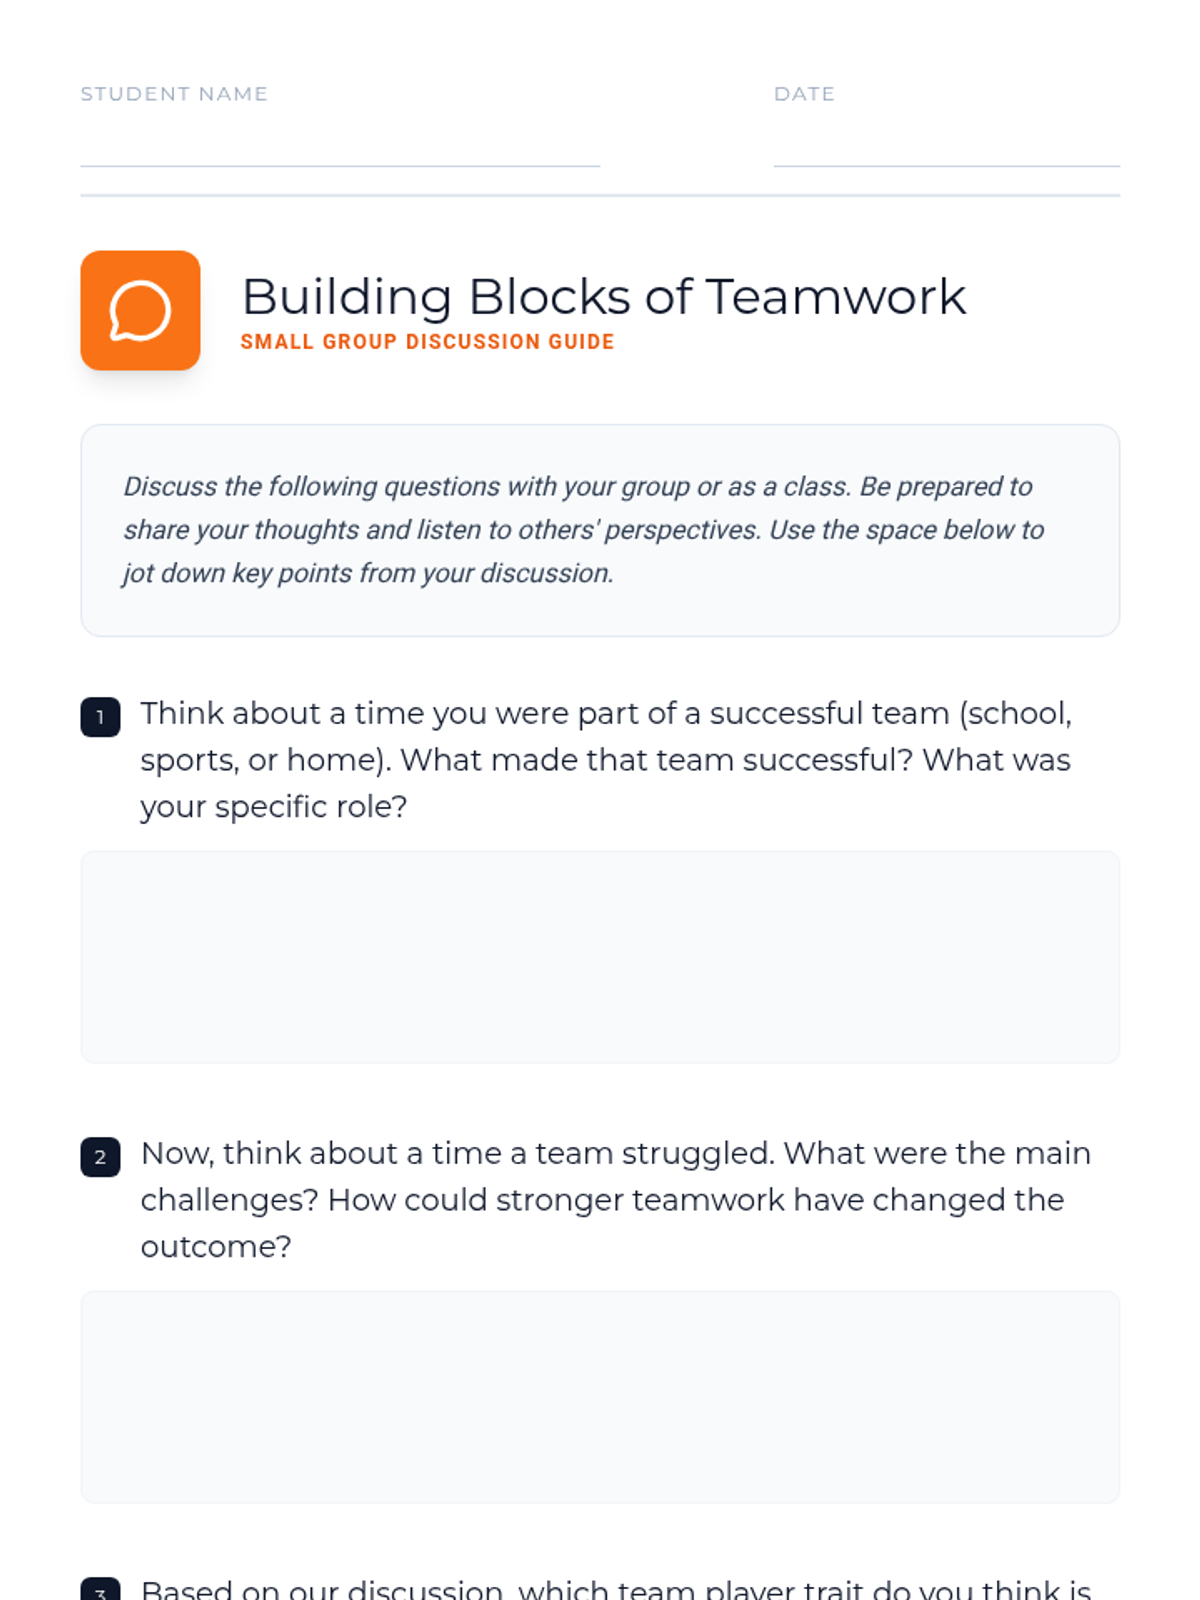Click the successful team question text
Image resolution: width=1200 pixels, height=1600 pixels.
point(606,760)
